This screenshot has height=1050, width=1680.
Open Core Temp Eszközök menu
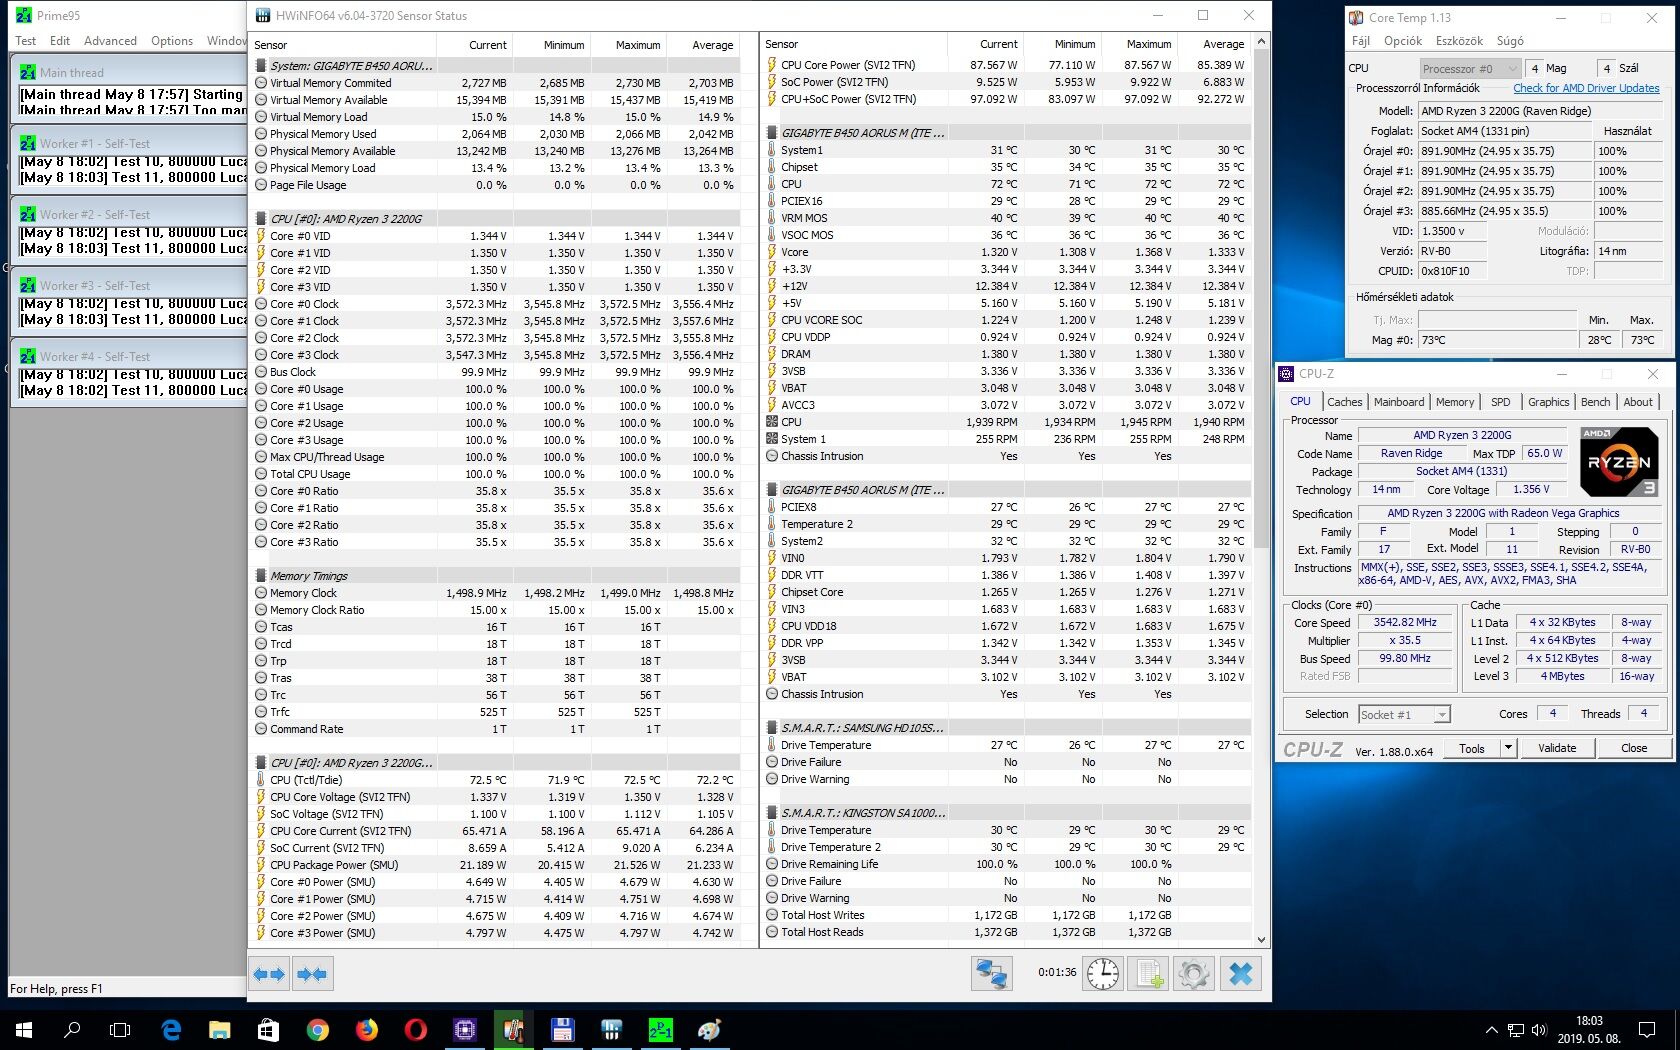pyautogui.click(x=1459, y=41)
